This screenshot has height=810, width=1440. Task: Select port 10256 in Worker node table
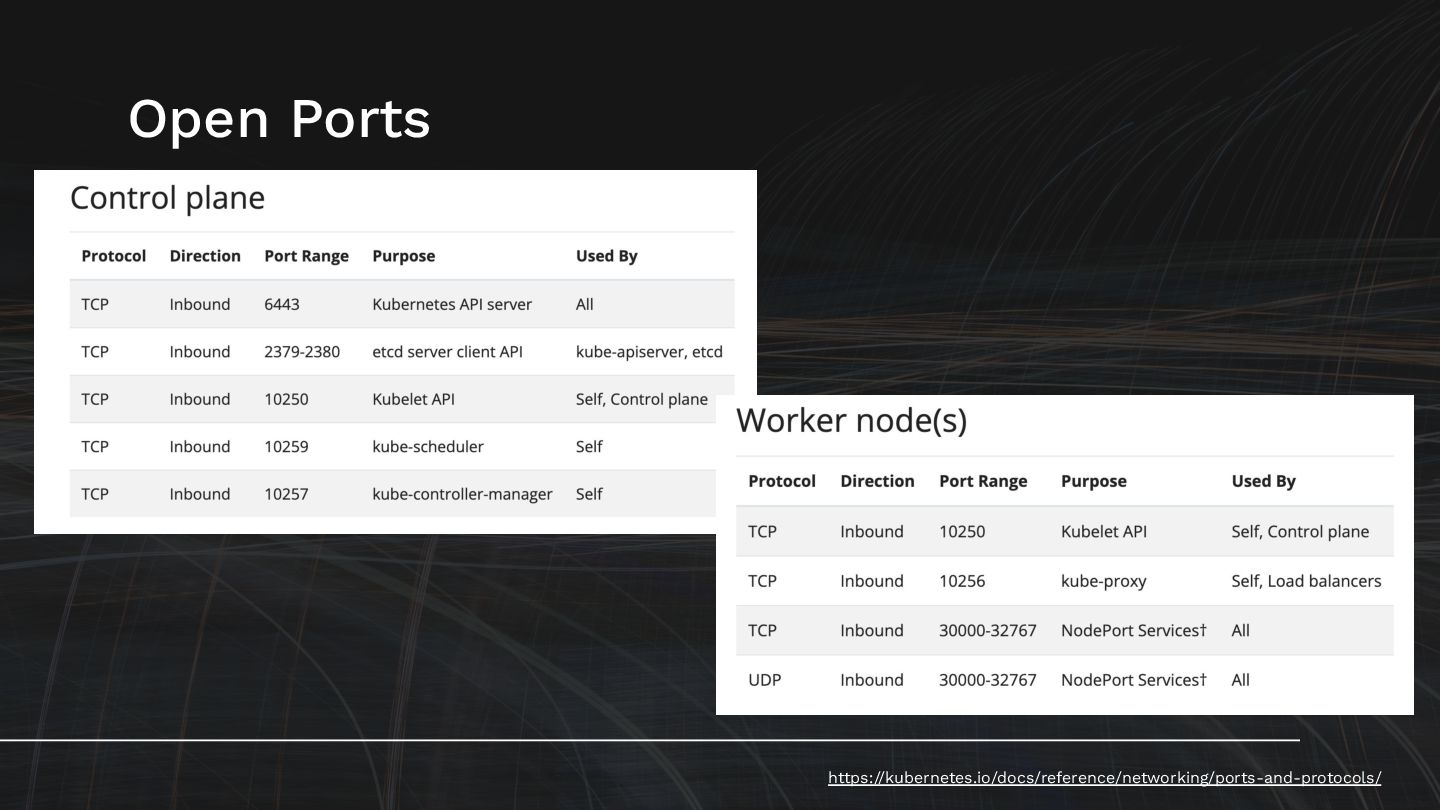pos(962,581)
